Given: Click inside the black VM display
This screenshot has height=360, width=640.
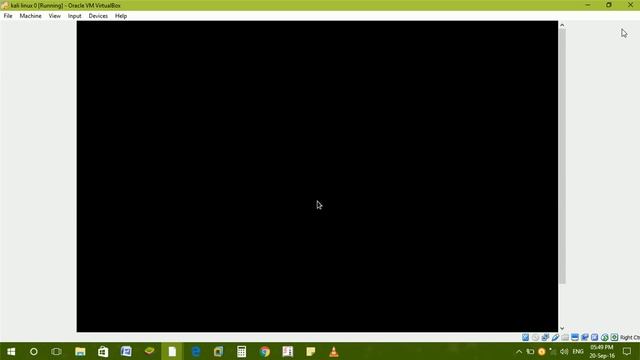Looking at the screenshot, I should click(317, 176).
